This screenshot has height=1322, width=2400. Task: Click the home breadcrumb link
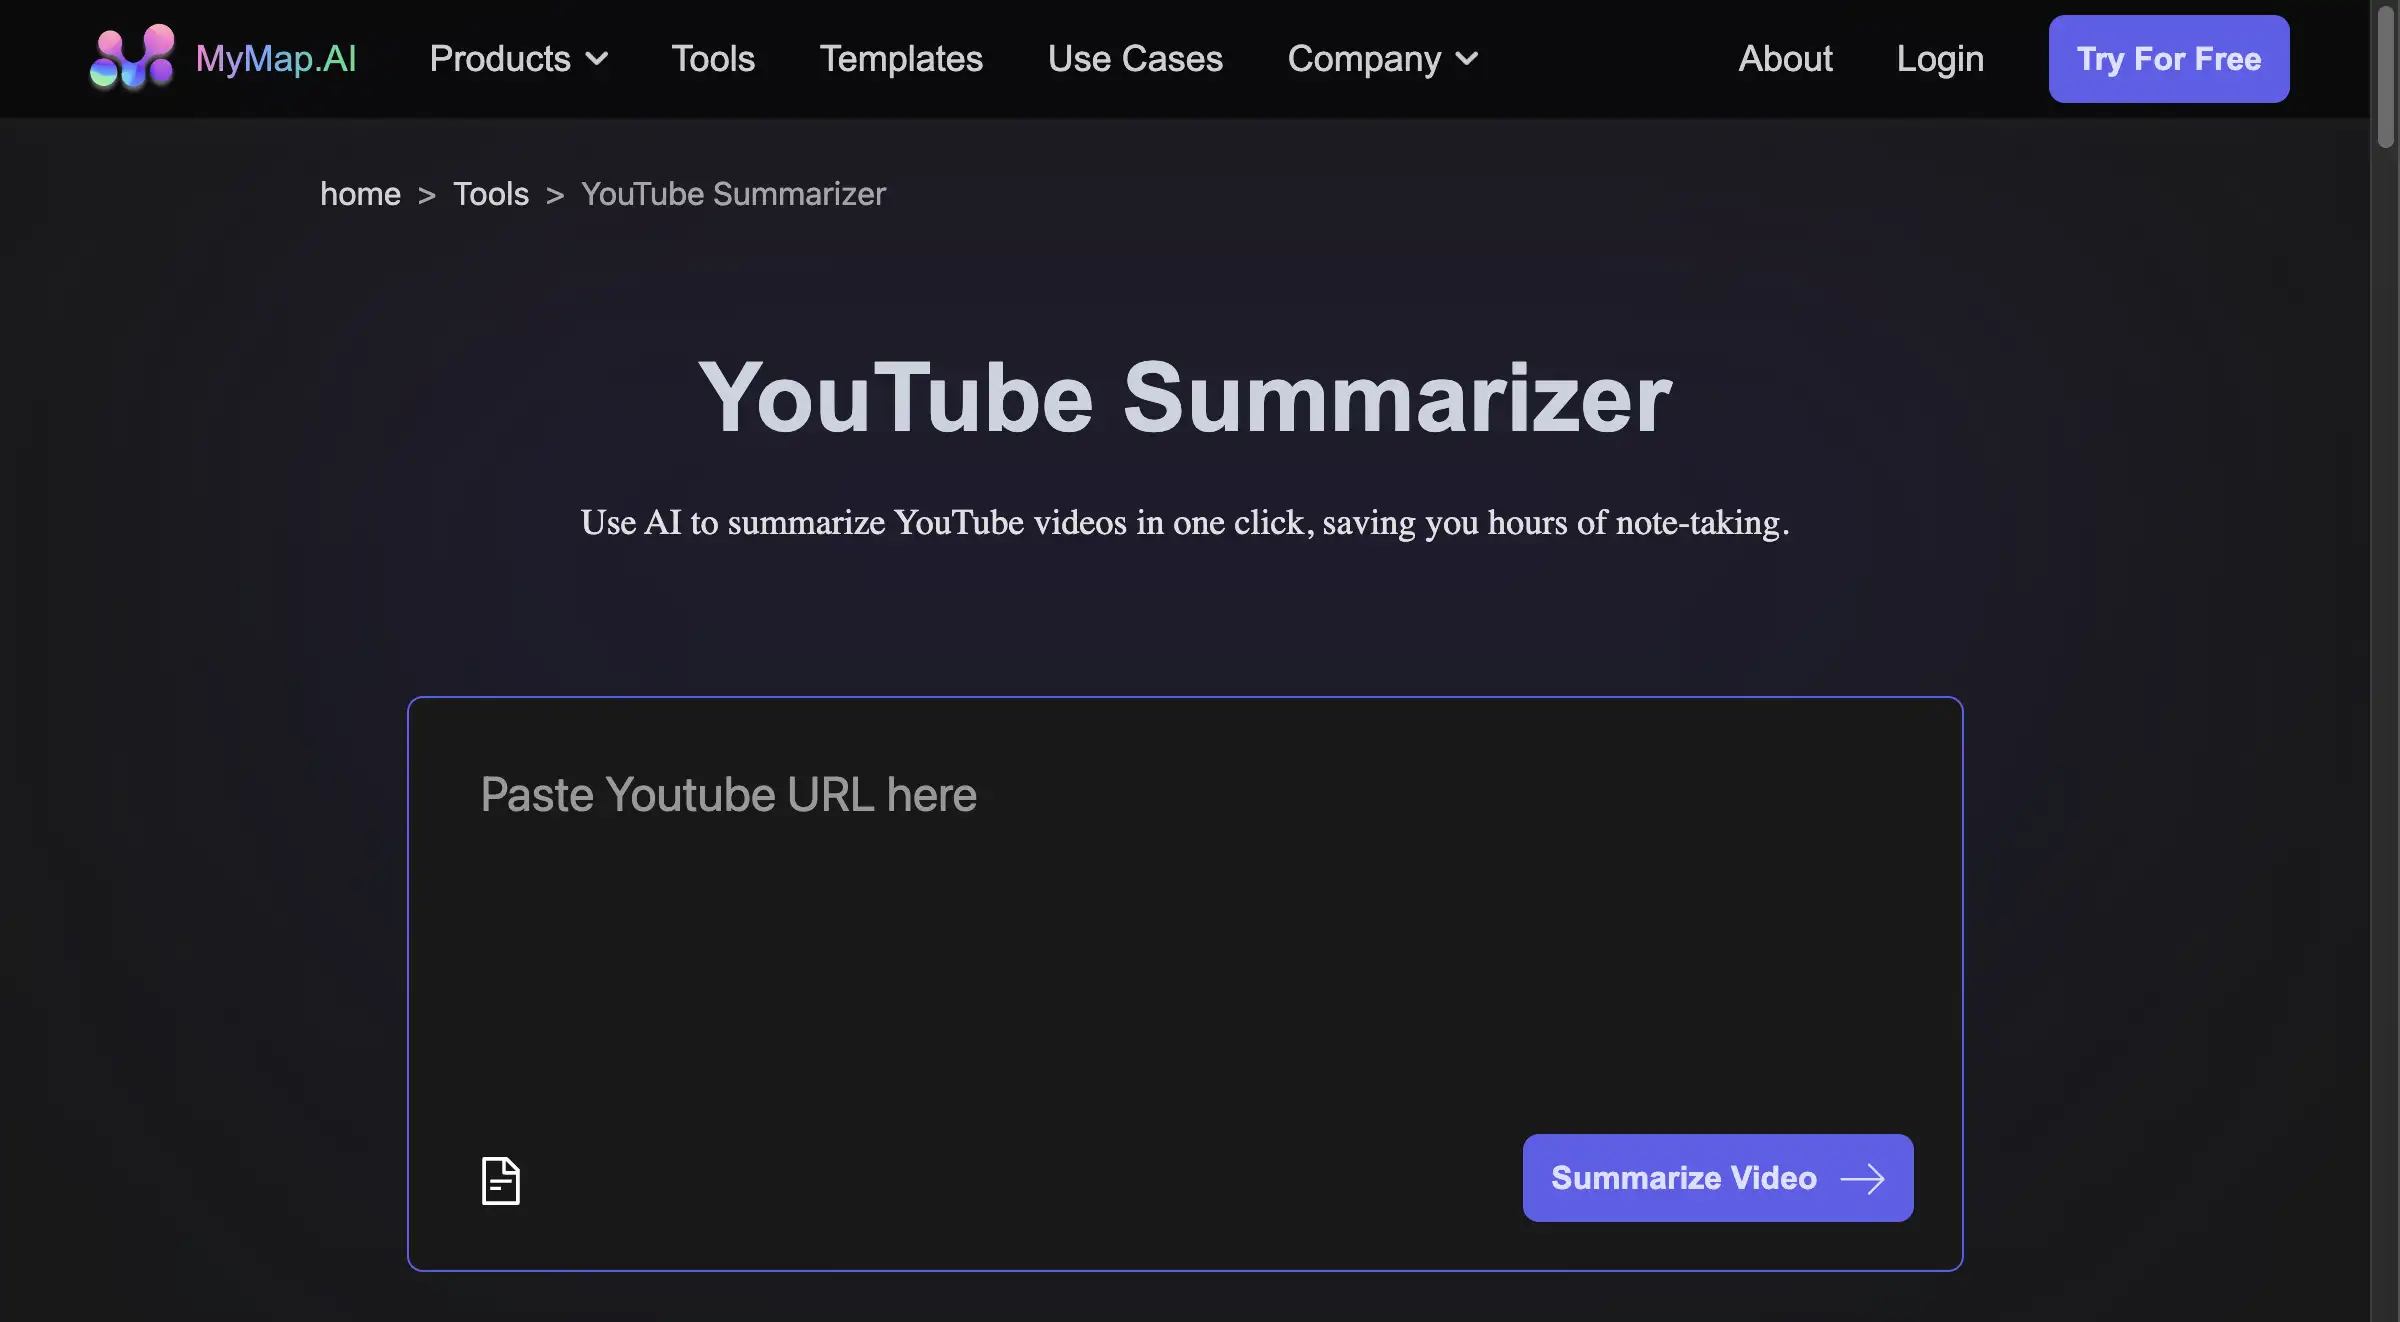click(x=360, y=194)
